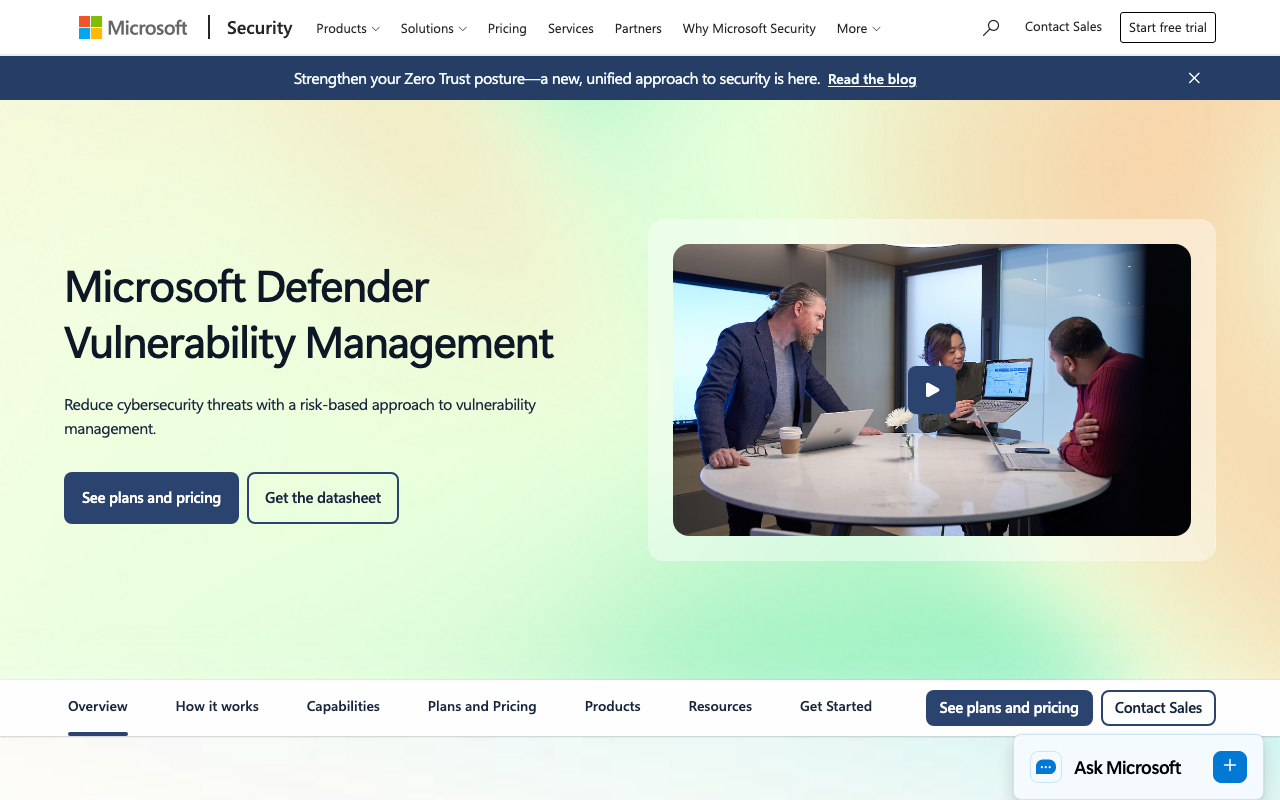
Task: Click sticky bar Contact Sales button
Action: tap(1158, 708)
